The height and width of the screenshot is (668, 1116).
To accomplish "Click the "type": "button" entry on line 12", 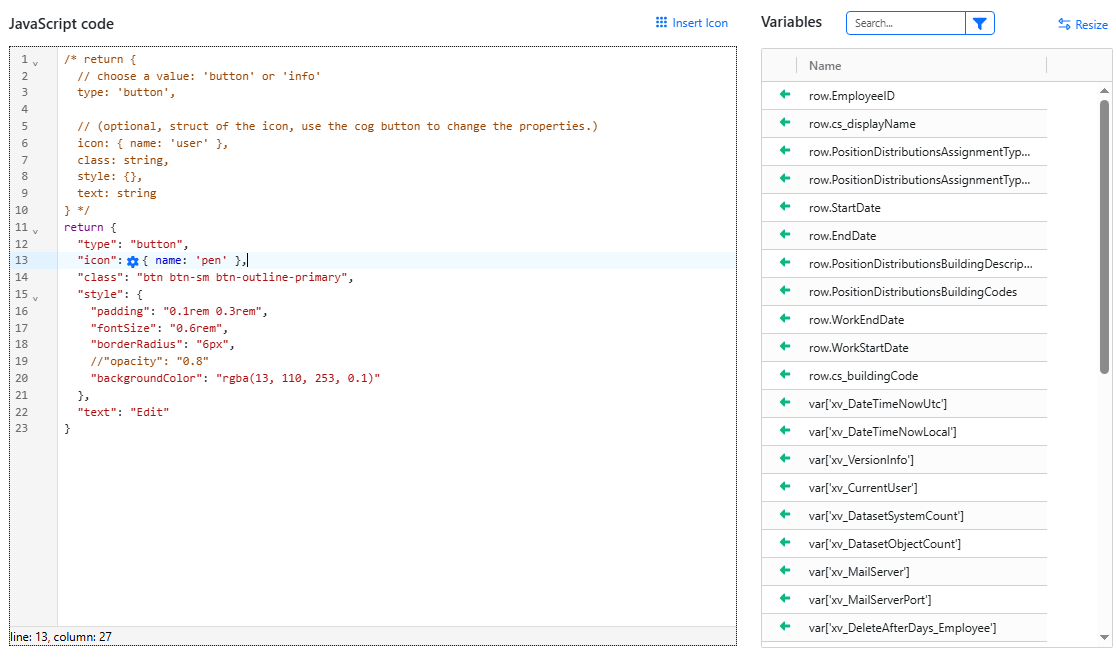I will pyautogui.click(x=132, y=245).
